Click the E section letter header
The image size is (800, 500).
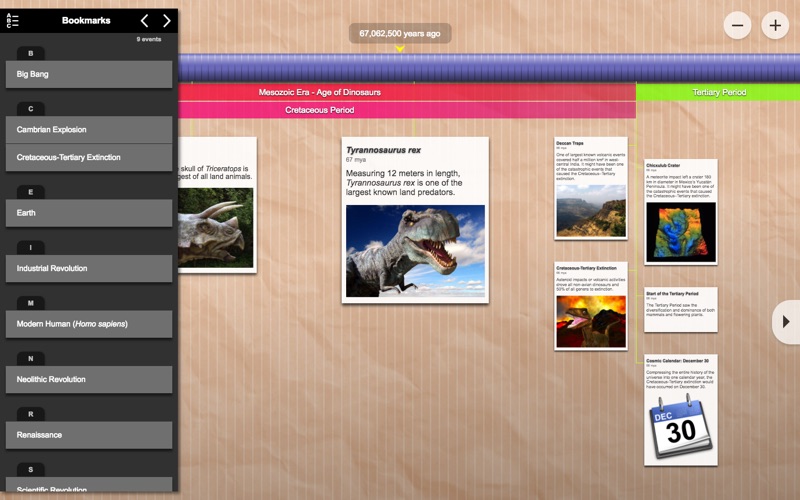31,192
